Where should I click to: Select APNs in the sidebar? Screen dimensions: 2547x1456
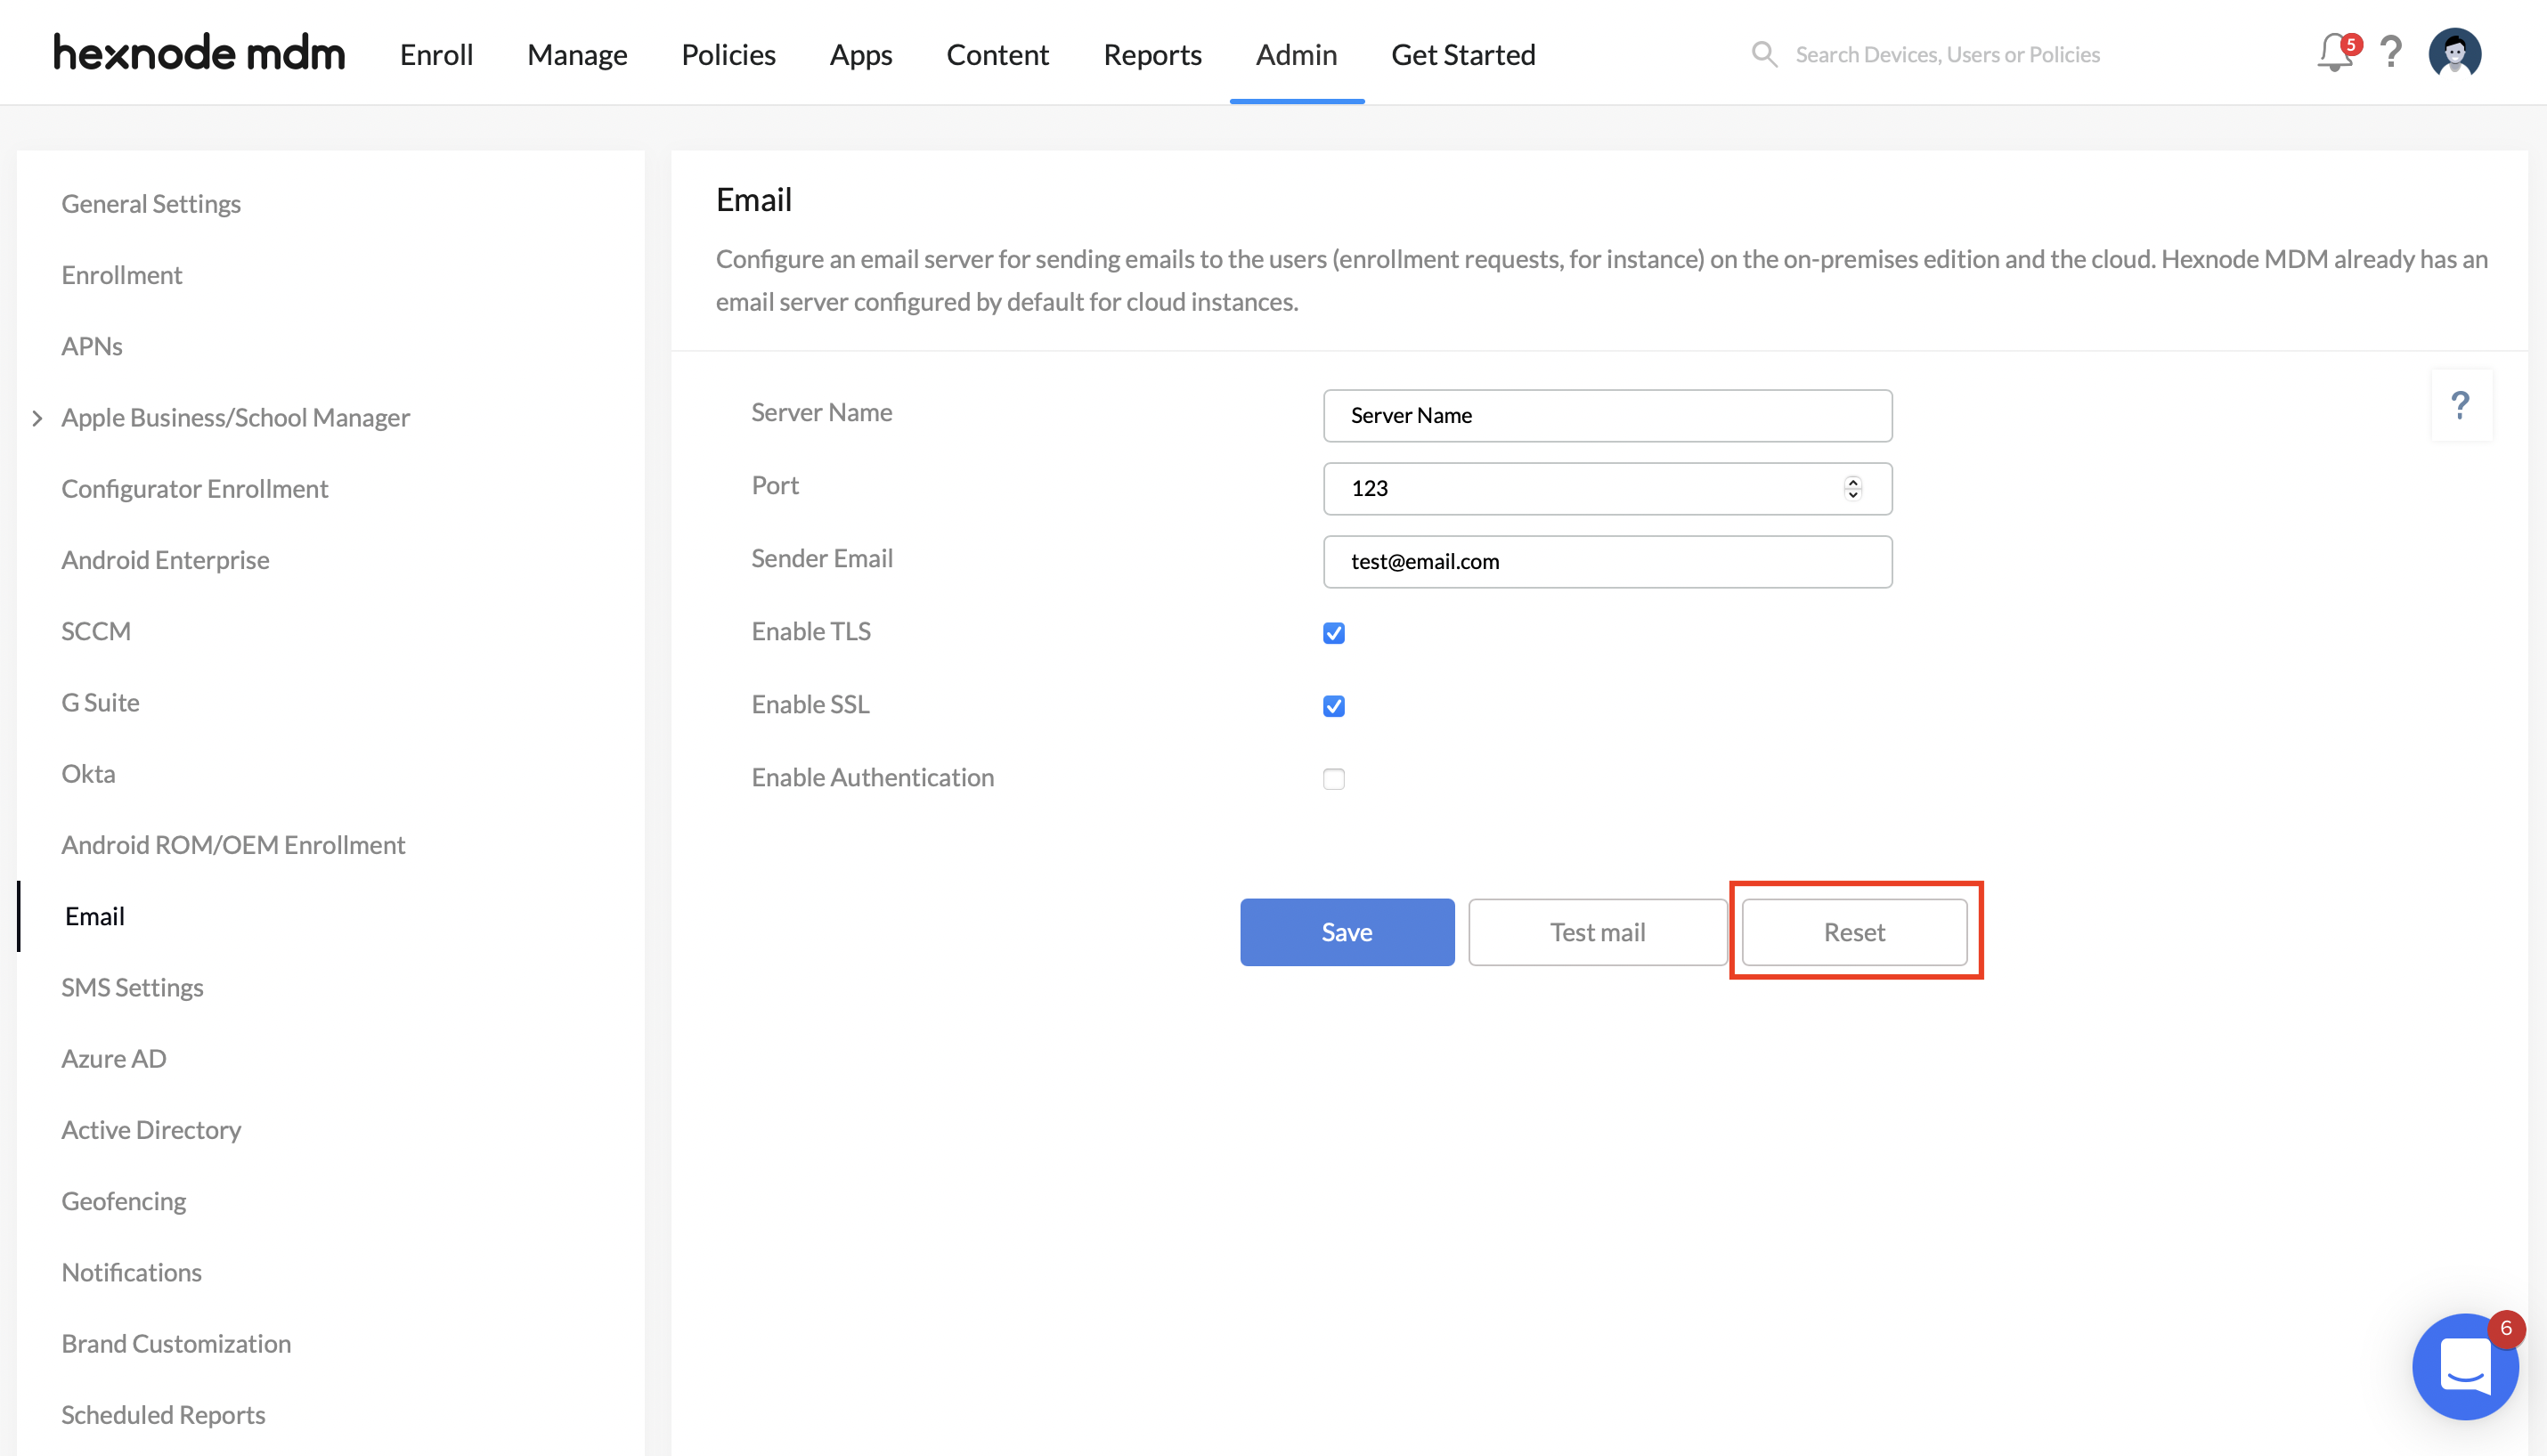click(91, 346)
